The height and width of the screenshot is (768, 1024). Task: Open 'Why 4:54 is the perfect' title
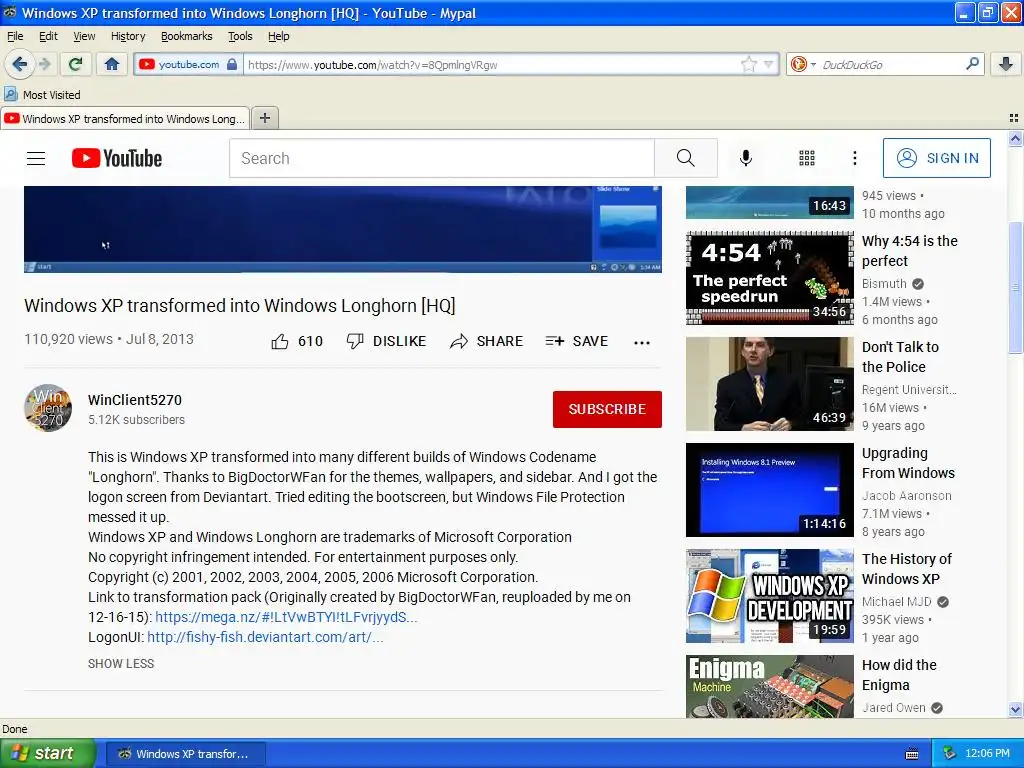point(910,251)
